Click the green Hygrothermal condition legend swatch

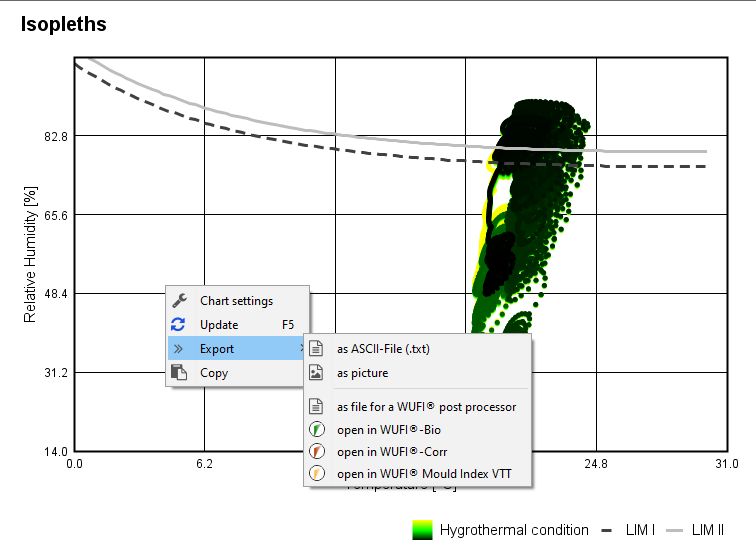click(x=423, y=530)
